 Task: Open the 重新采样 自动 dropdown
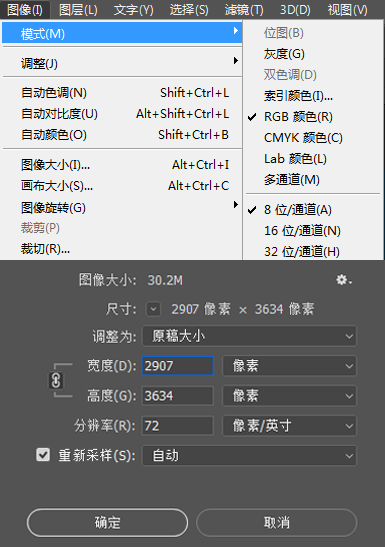tap(249, 456)
